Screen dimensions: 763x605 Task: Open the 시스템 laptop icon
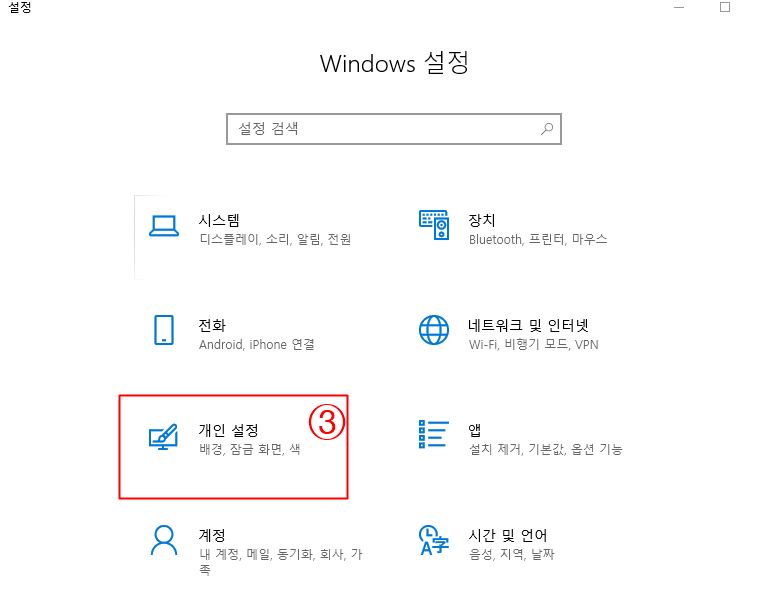(164, 226)
